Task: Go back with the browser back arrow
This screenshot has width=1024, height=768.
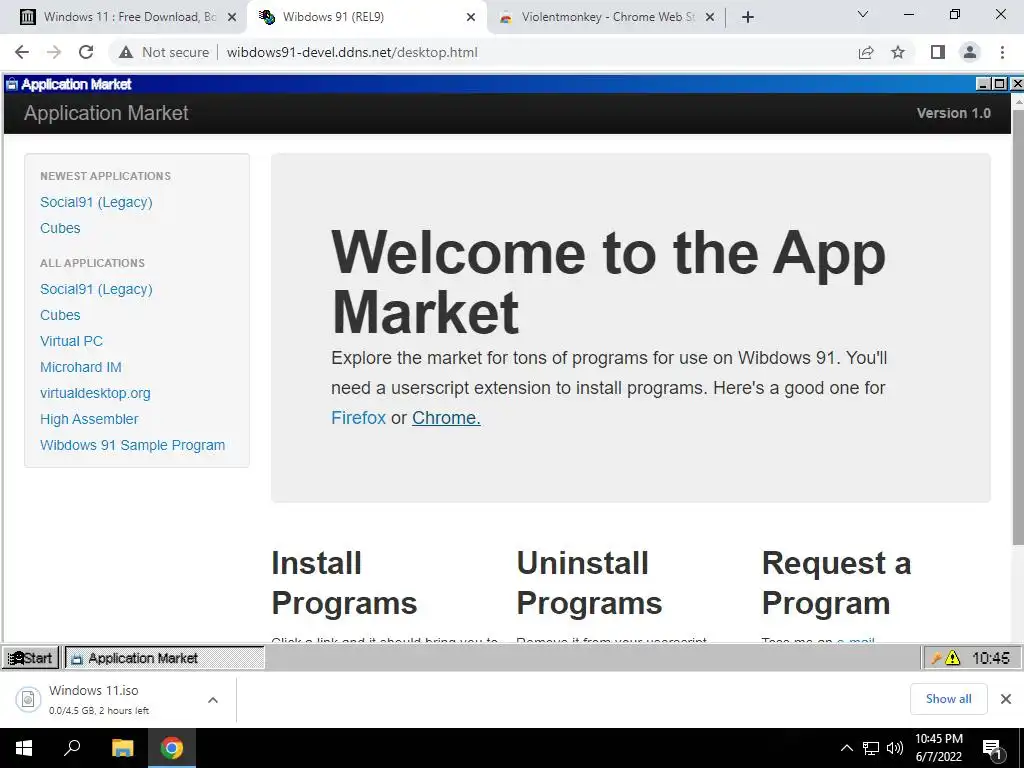Action: pos(22,52)
